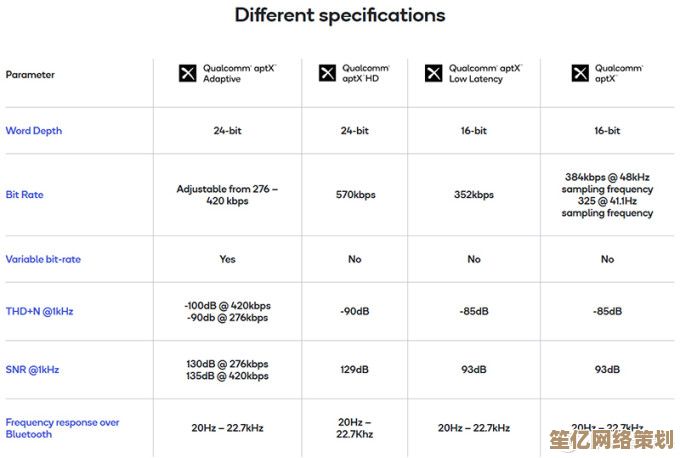Open the Bit Rate parameter link
680x458 pixels.
click(24, 194)
